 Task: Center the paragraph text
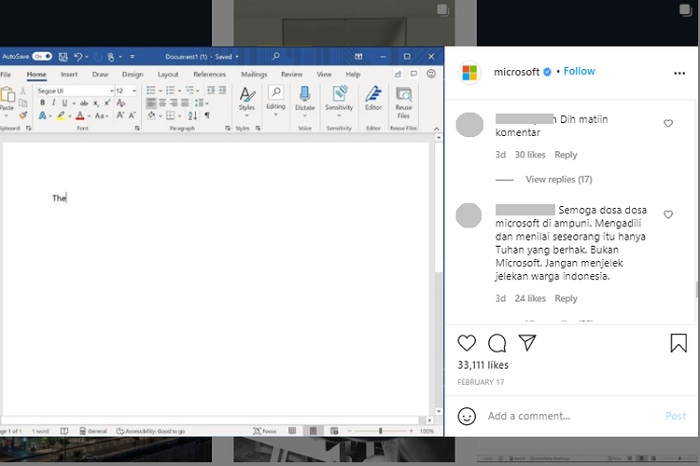(x=162, y=103)
